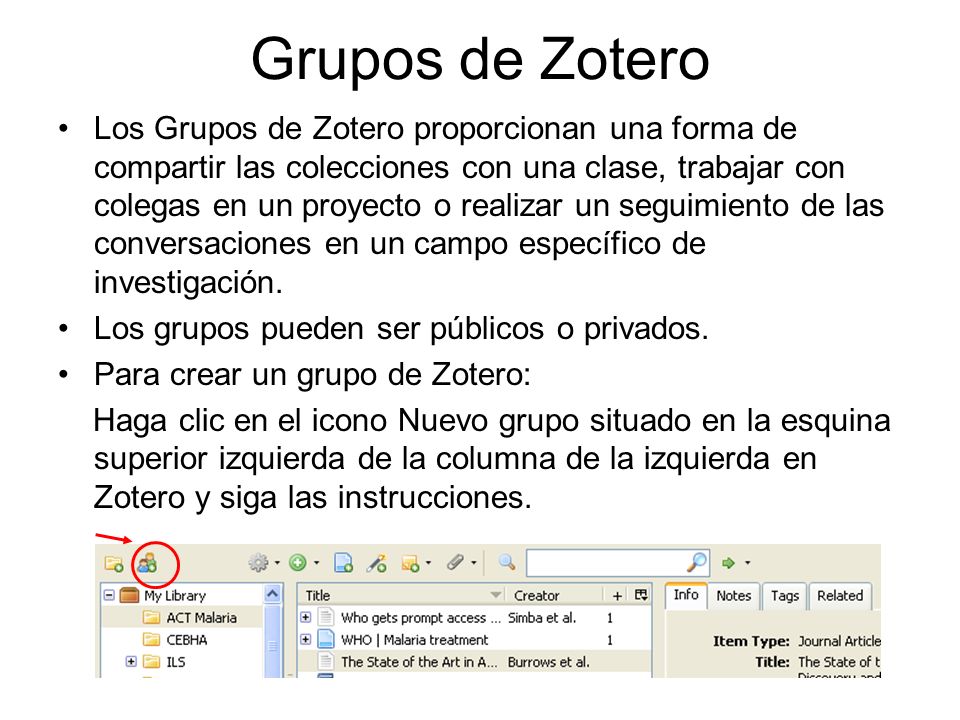Click the New Group people icon
960x720 pixels.
[148, 563]
